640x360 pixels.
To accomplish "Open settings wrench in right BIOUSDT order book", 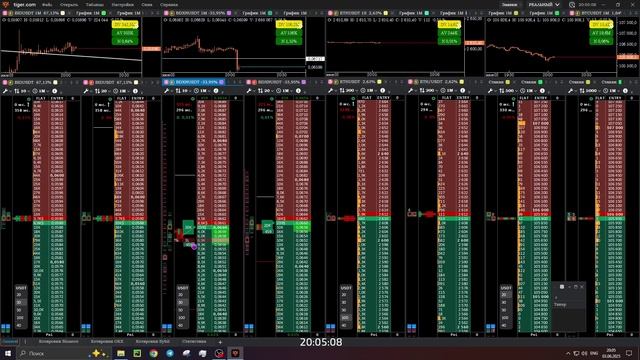I will pyautogui.click(x=86, y=91).
